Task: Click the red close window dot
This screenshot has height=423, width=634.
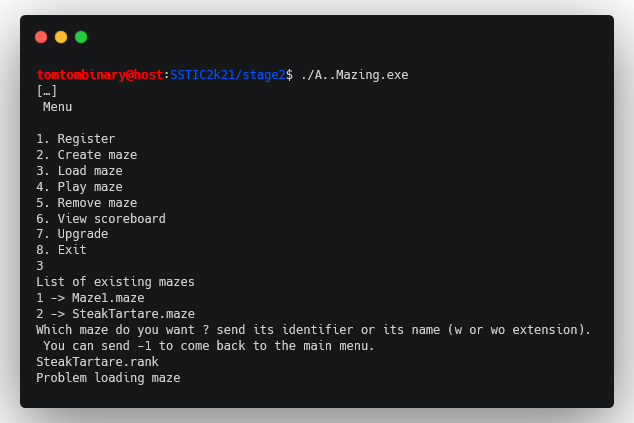Action: tap(41, 37)
